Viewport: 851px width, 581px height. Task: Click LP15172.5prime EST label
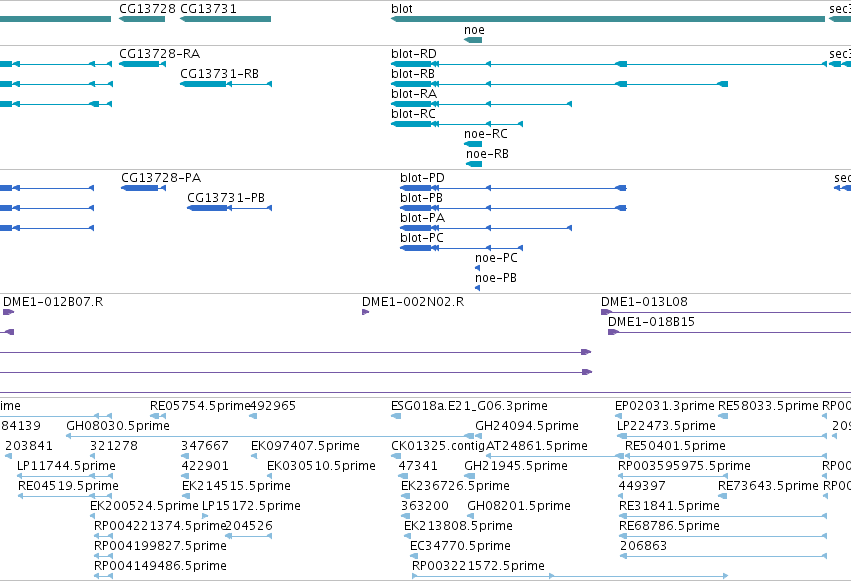click(251, 507)
